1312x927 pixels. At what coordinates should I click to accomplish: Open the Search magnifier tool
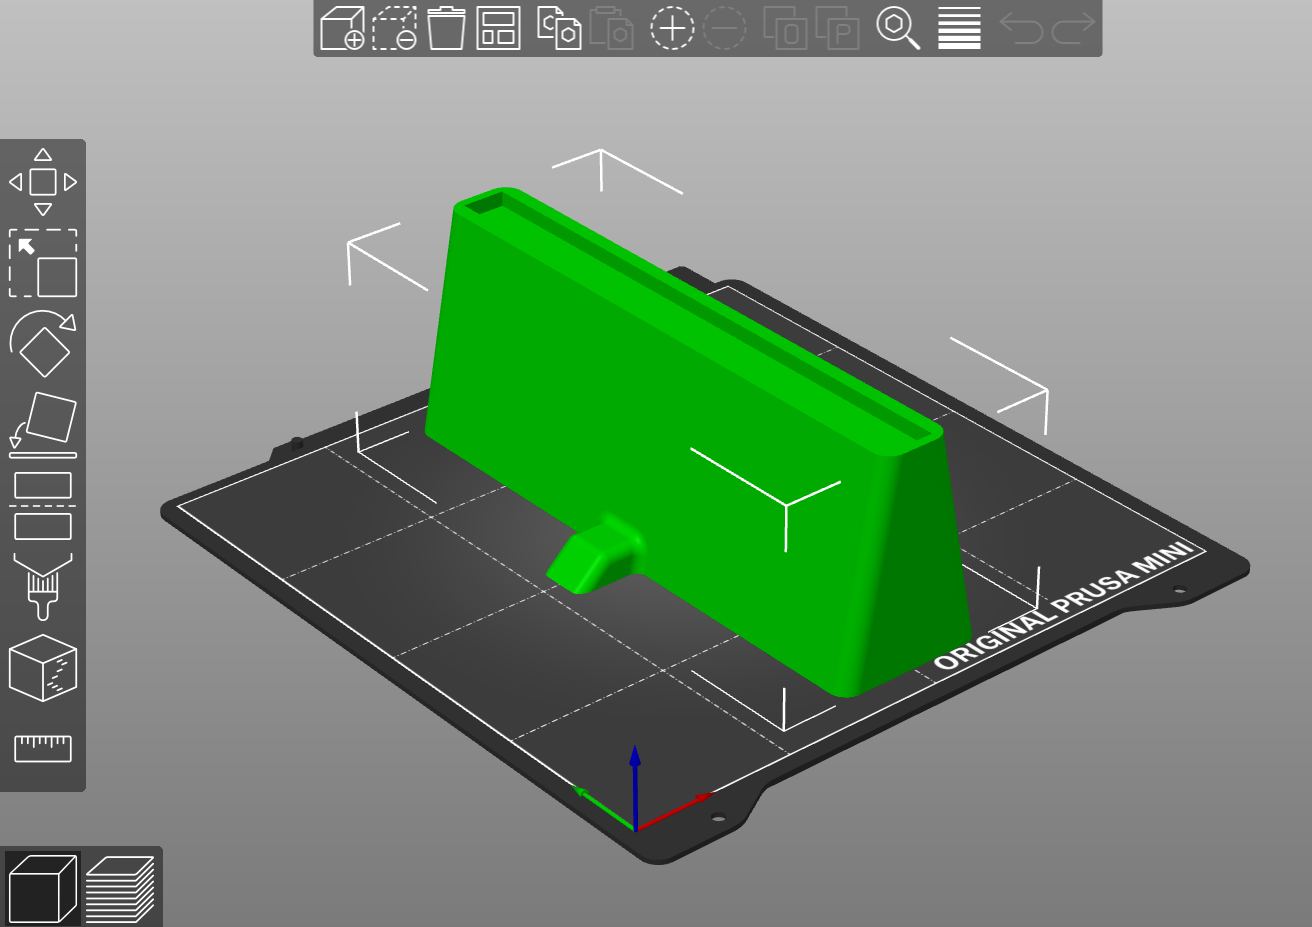tap(898, 28)
